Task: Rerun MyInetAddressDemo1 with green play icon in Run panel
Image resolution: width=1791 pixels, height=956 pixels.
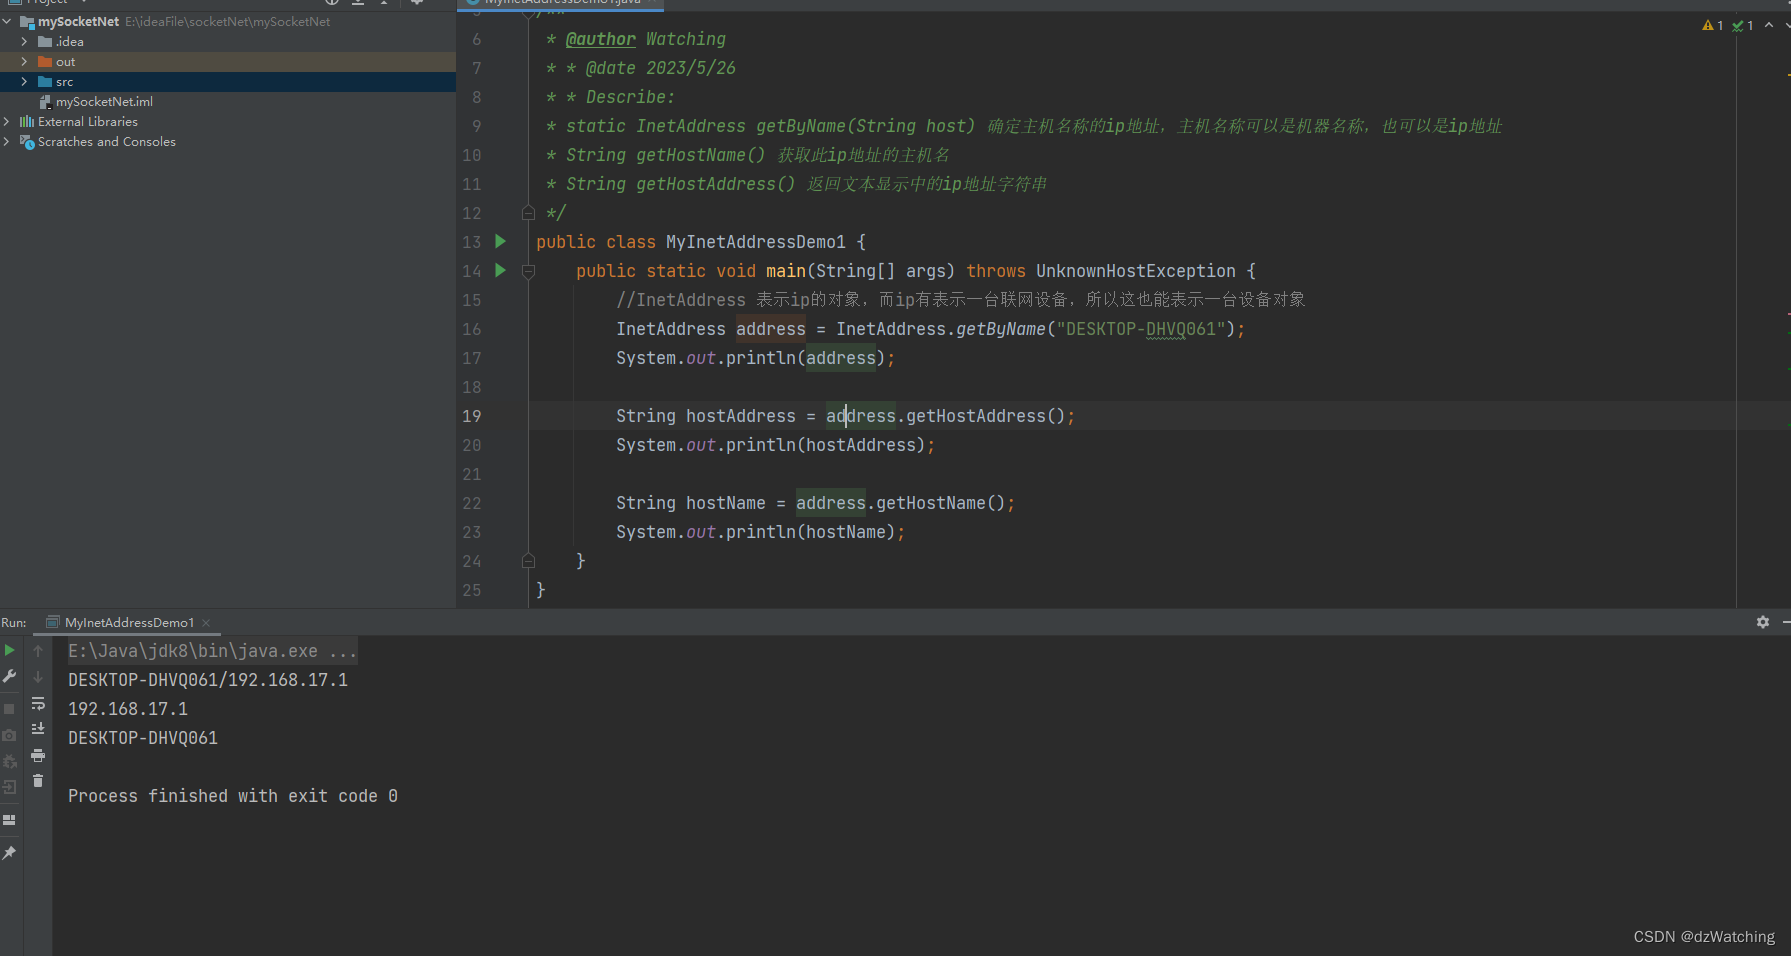Action: [x=10, y=650]
